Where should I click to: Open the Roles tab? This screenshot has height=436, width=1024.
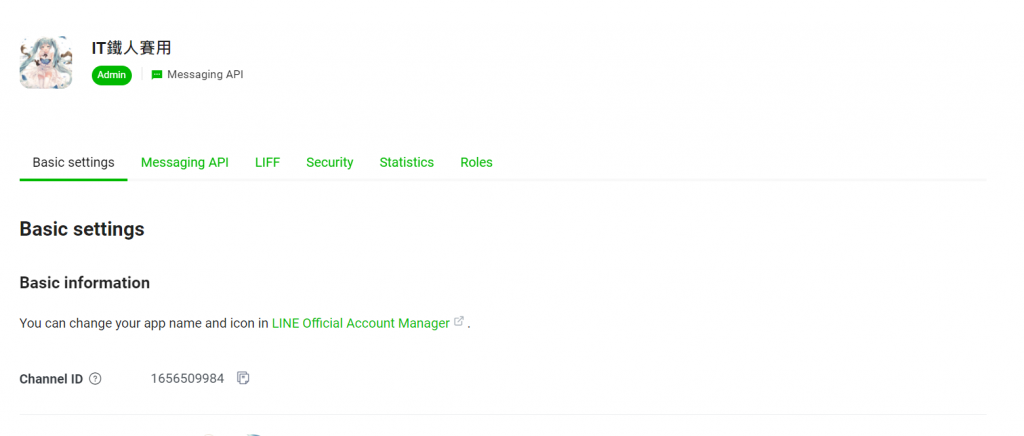pyautogui.click(x=477, y=163)
